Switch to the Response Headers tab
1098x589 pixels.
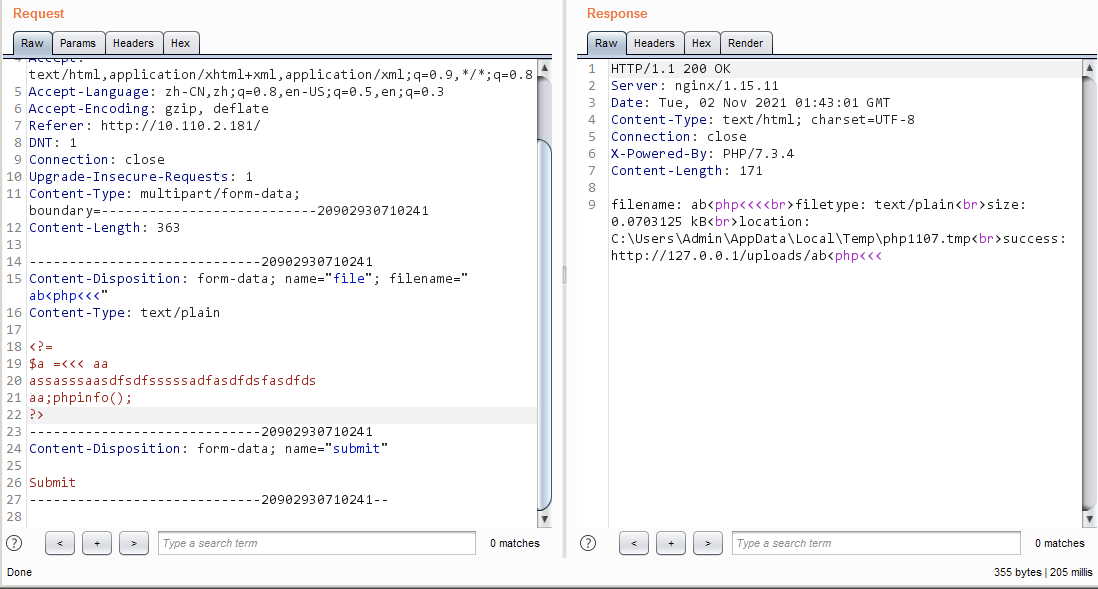pos(654,43)
